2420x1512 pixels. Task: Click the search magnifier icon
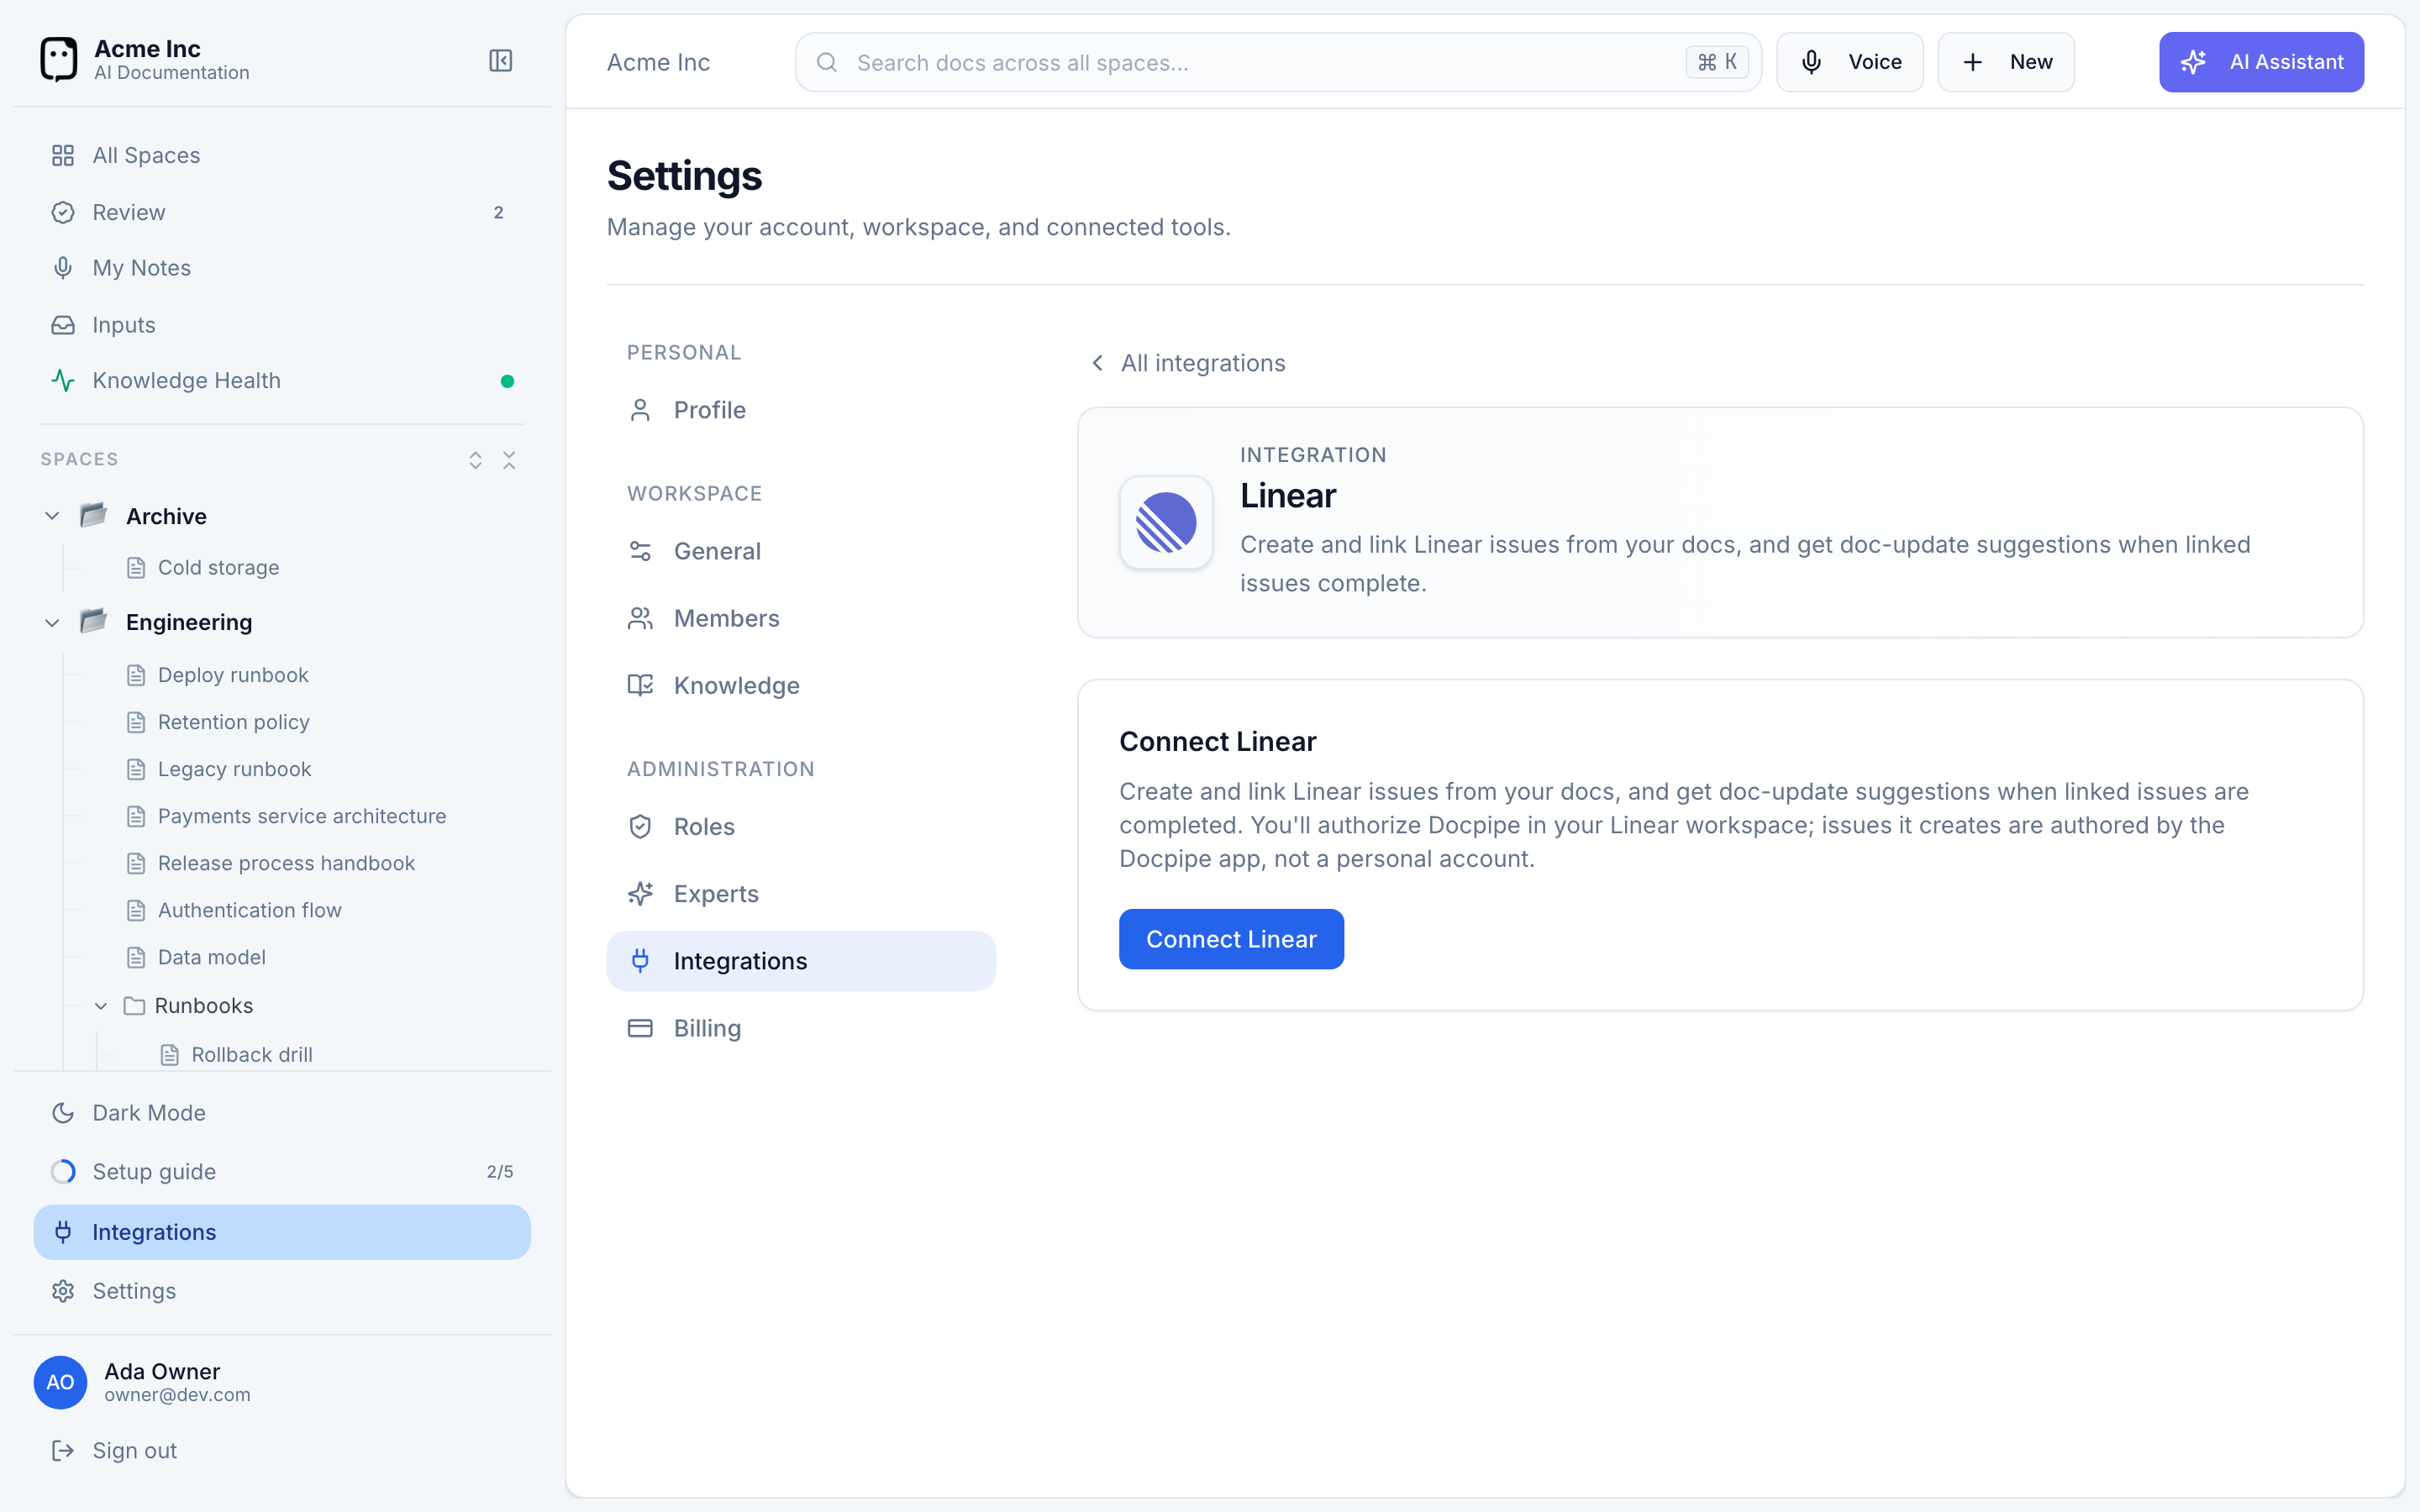pos(826,62)
